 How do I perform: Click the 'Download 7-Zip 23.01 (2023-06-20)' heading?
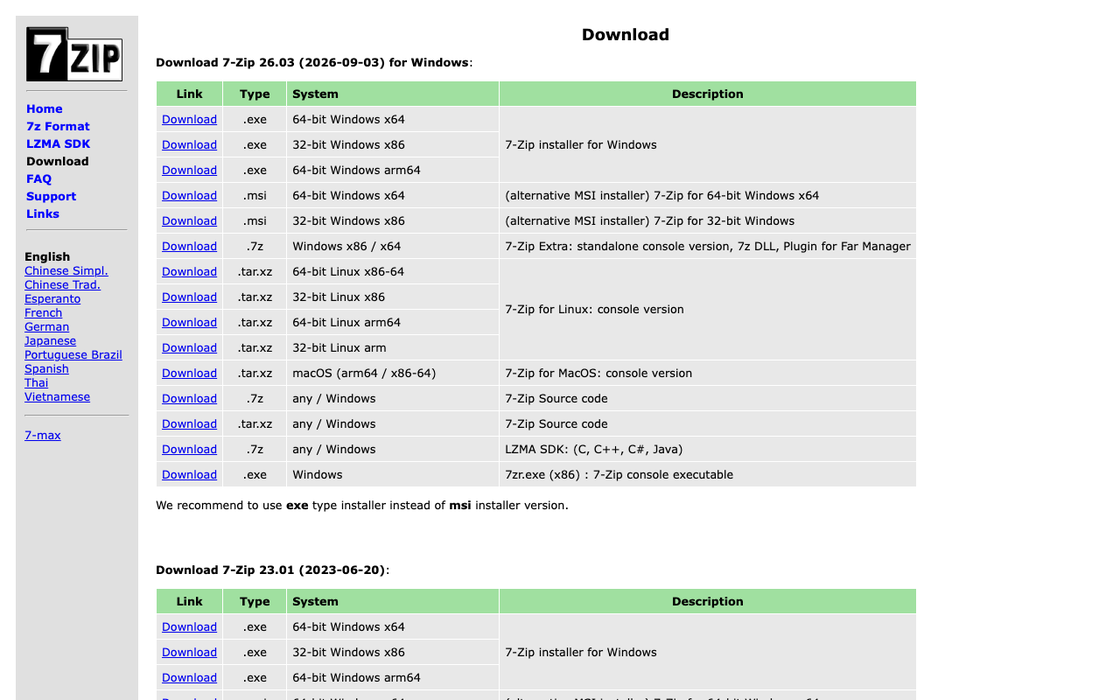[x=273, y=570]
